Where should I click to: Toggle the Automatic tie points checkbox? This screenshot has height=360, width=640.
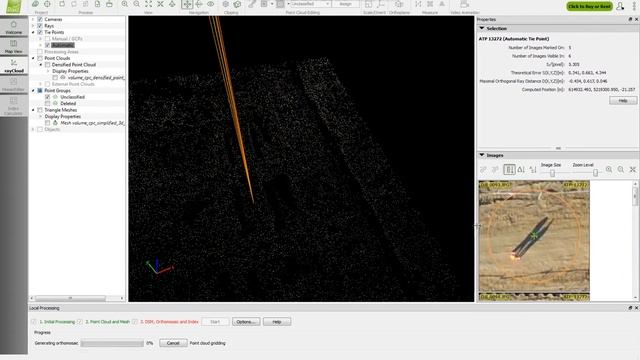(x=47, y=45)
